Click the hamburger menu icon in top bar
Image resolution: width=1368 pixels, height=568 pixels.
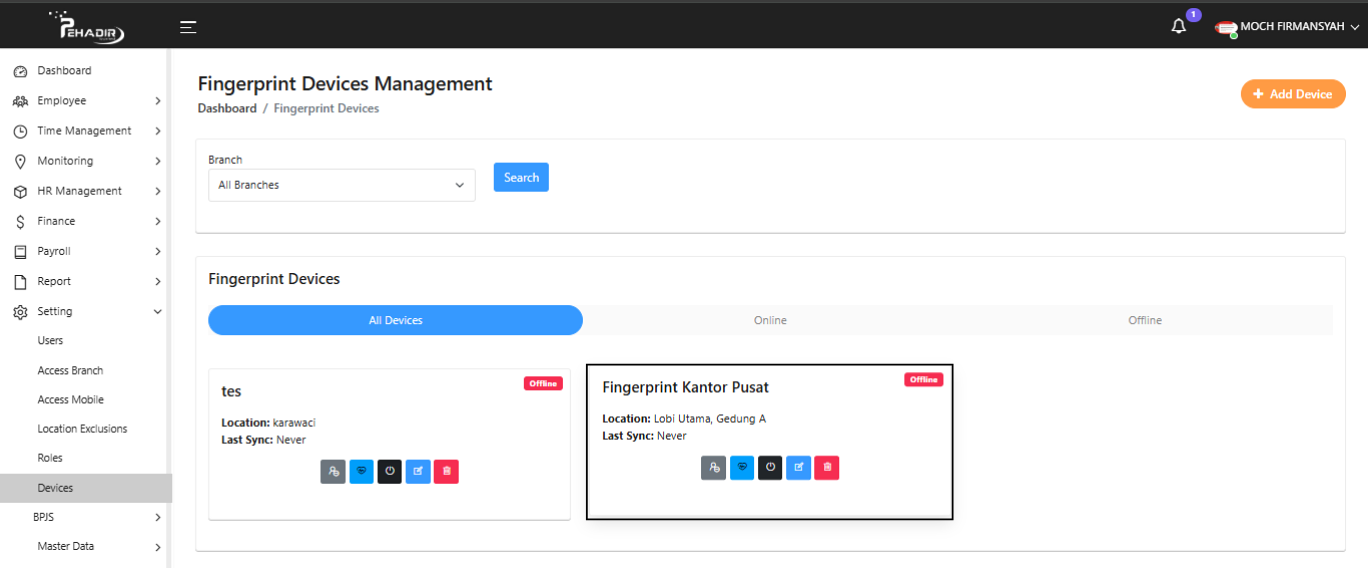188,27
